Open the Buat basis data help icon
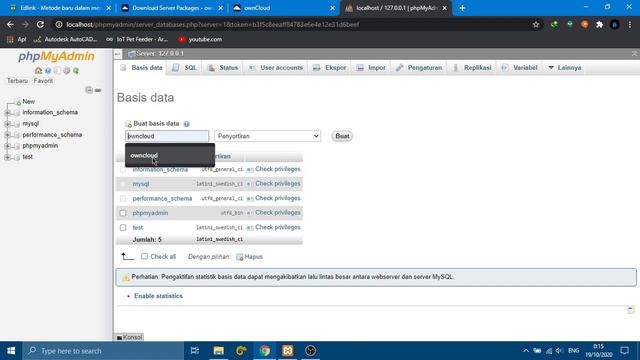Viewport: 640px width, 360px height. (x=187, y=124)
